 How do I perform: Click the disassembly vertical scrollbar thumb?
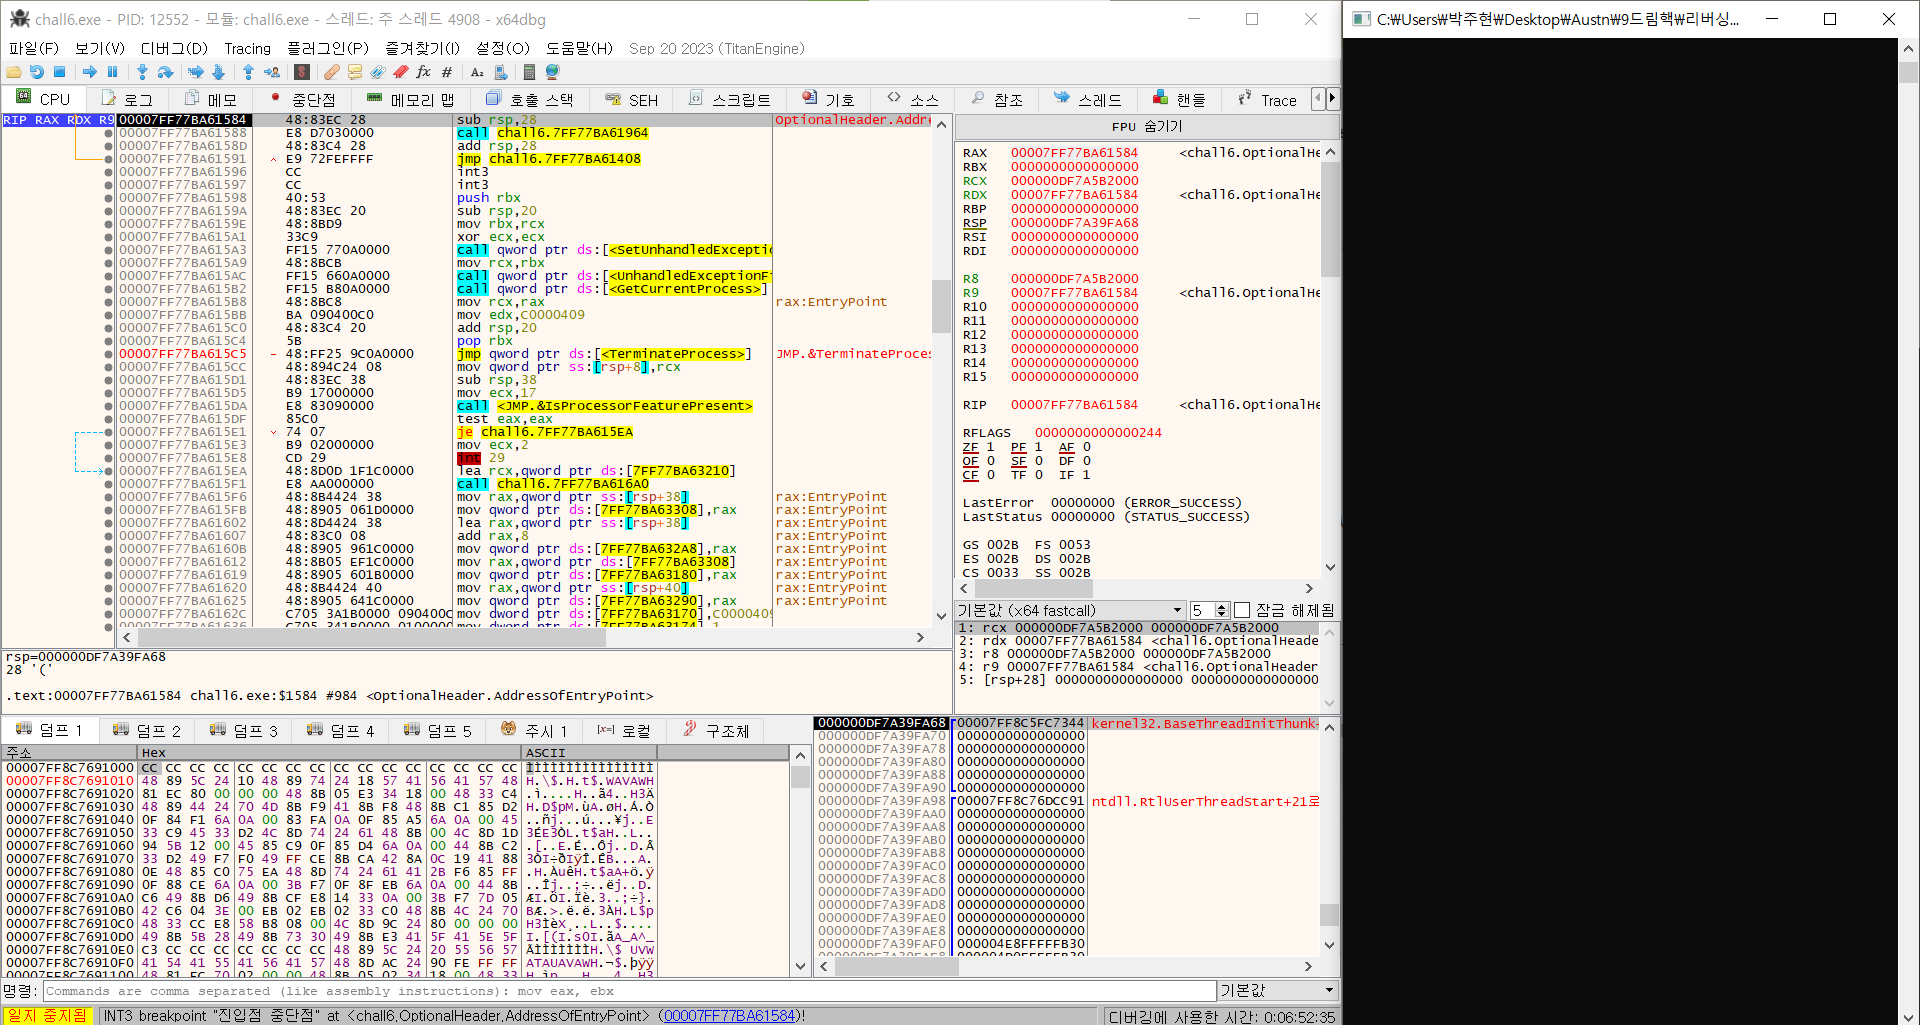pos(940,305)
